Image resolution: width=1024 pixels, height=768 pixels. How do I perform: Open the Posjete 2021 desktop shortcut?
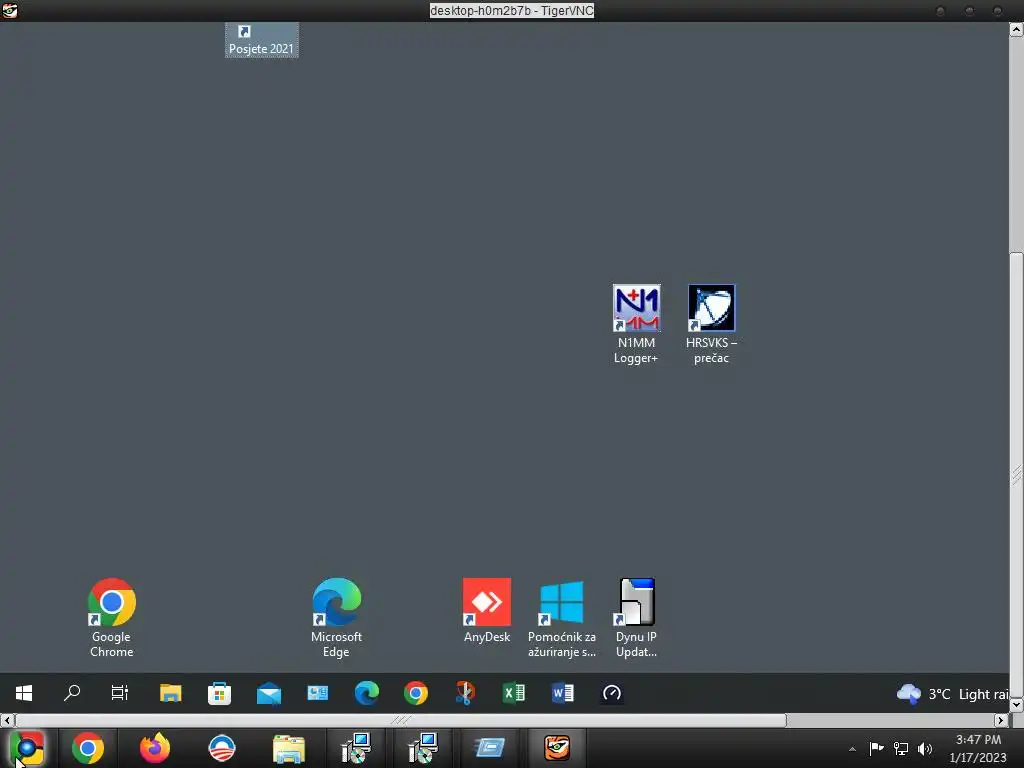pyautogui.click(x=262, y=40)
